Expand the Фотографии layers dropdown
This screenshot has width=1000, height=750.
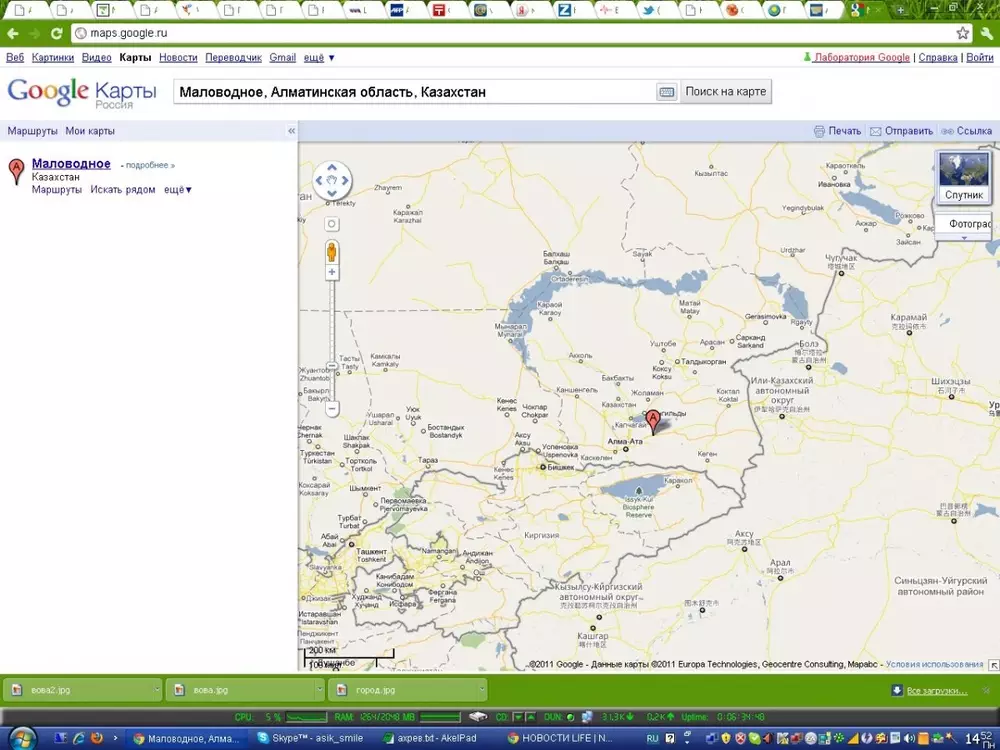[x=964, y=238]
